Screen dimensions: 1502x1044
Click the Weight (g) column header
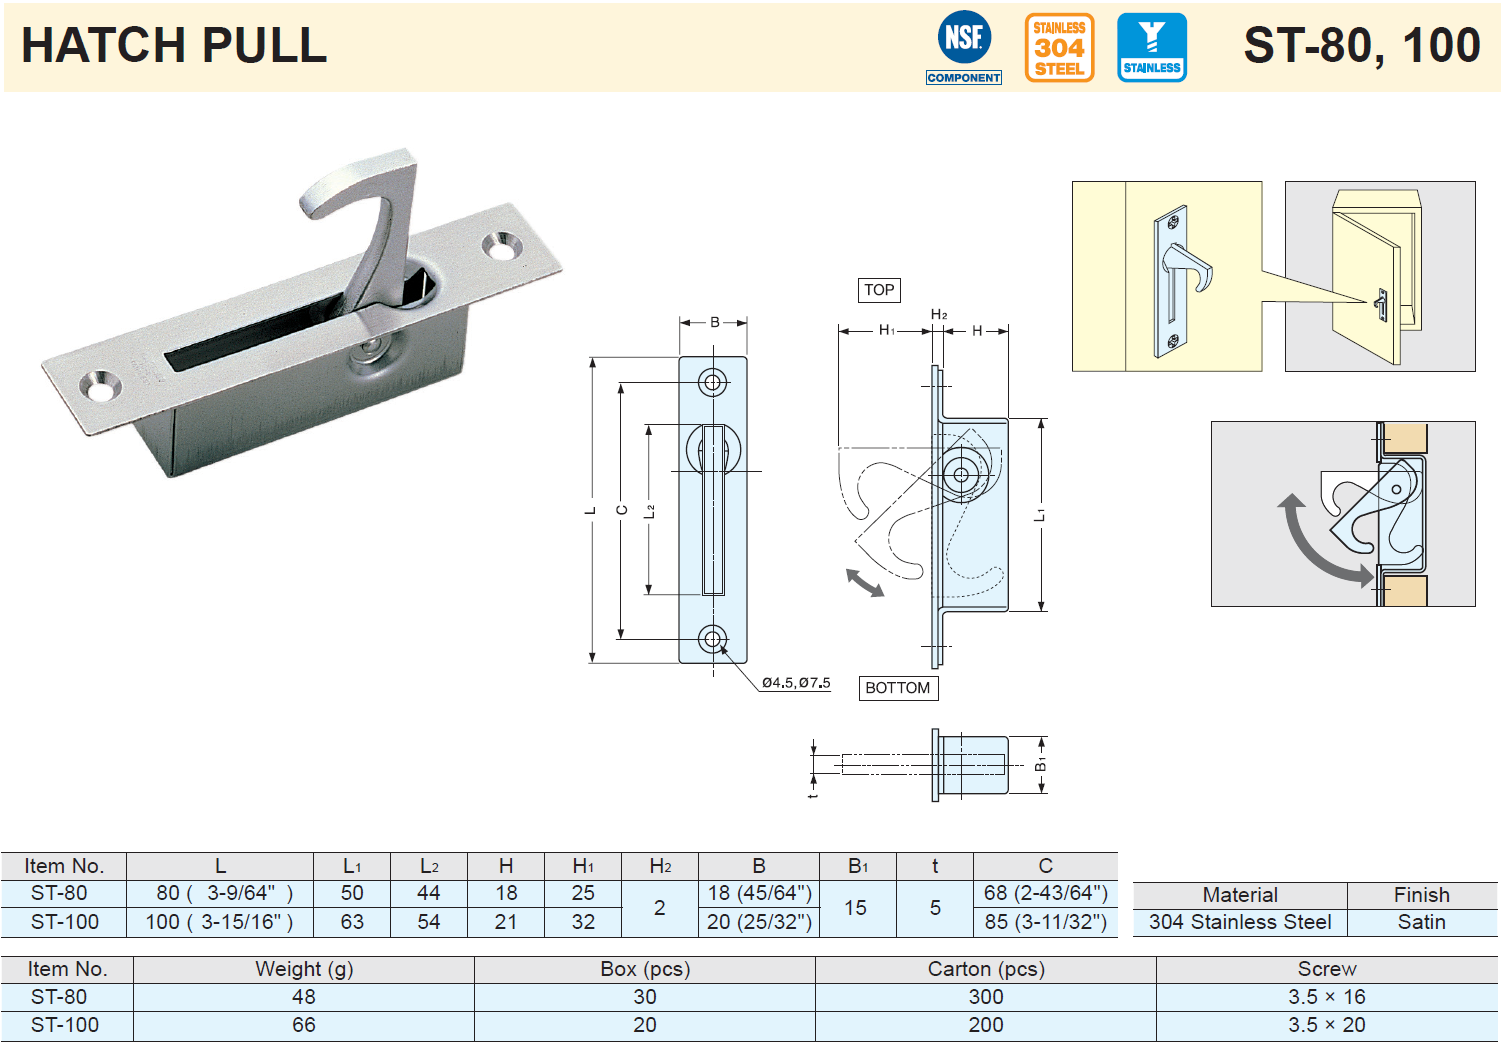coord(304,969)
